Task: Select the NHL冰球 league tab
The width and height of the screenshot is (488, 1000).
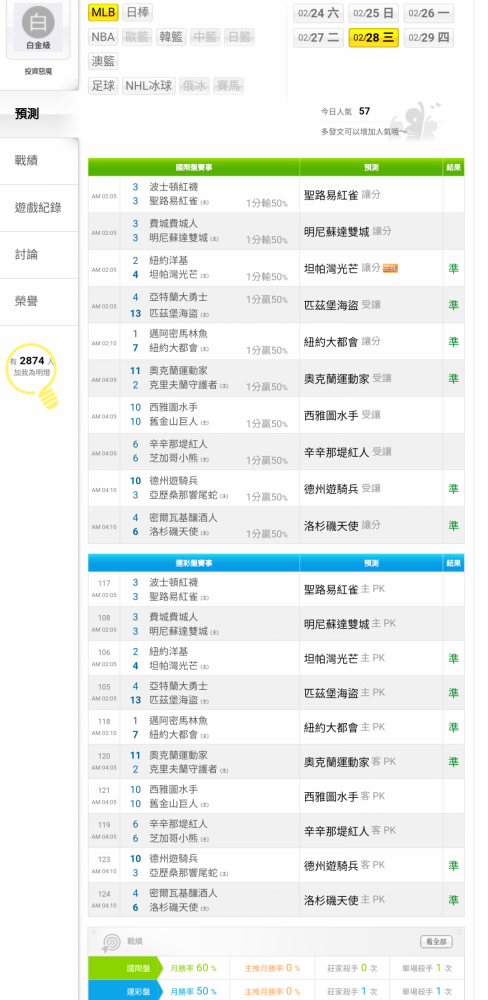Action: (x=149, y=86)
